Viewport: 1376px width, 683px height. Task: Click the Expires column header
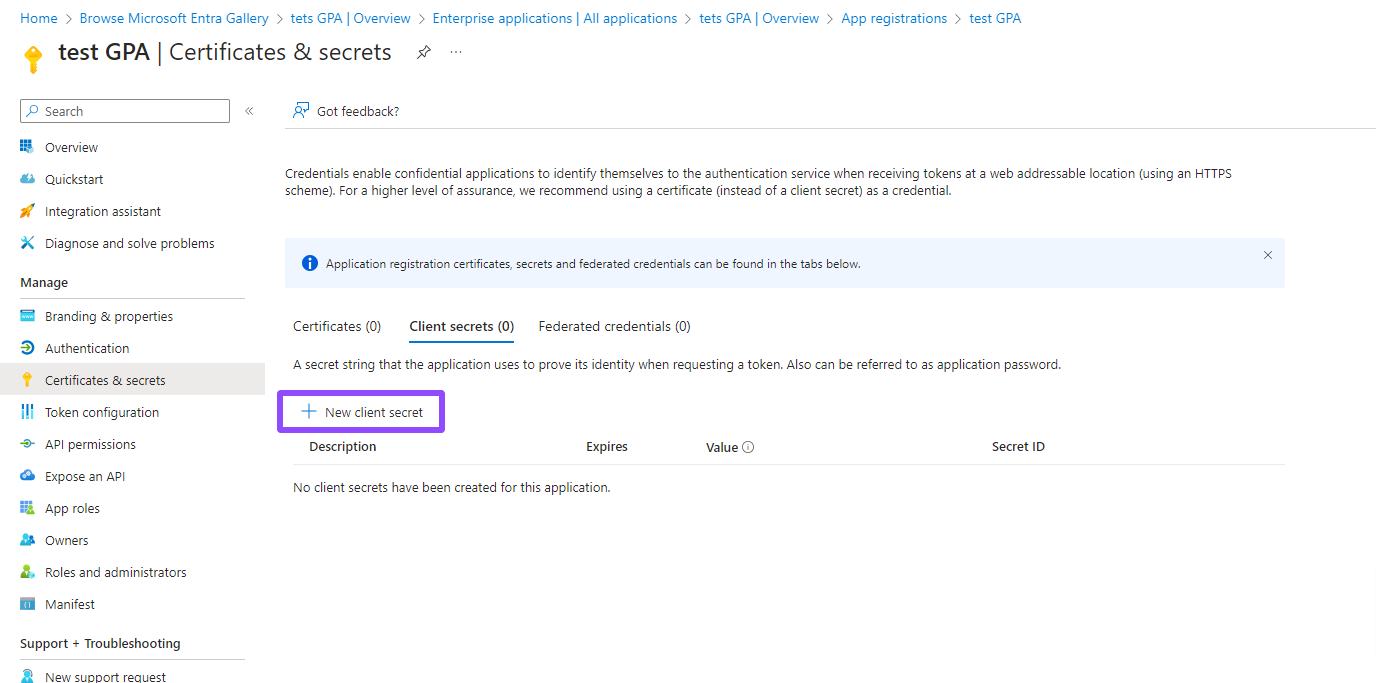607,447
